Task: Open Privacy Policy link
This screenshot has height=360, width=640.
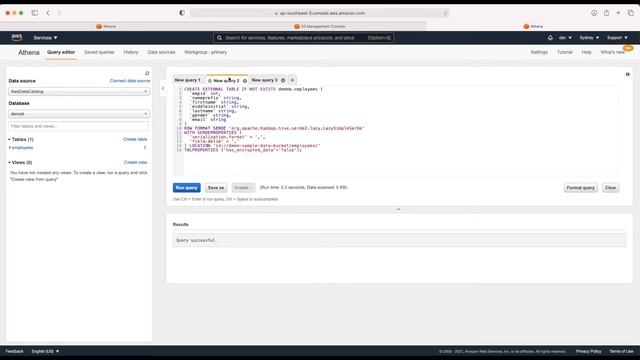Action: click(589, 351)
